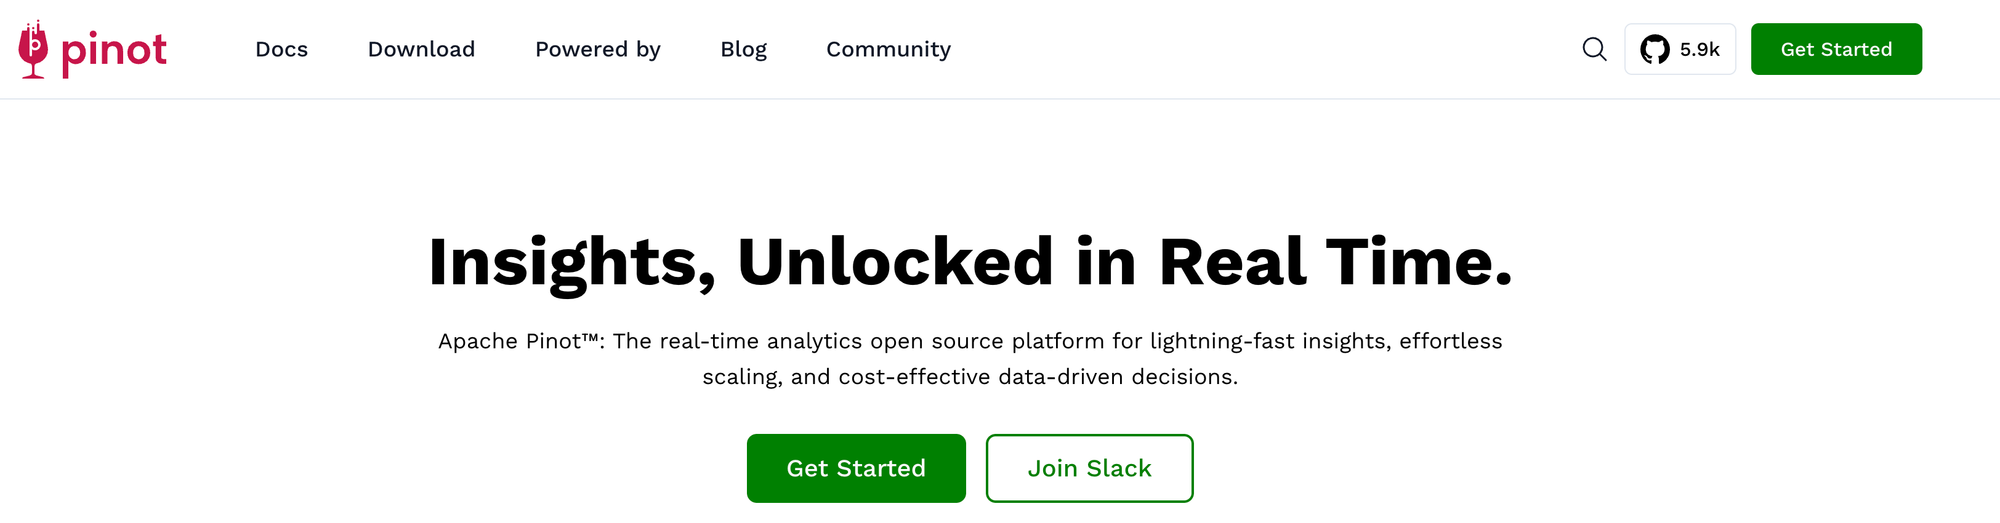Open the Docs menu item
The image size is (2000, 523).
tap(281, 49)
